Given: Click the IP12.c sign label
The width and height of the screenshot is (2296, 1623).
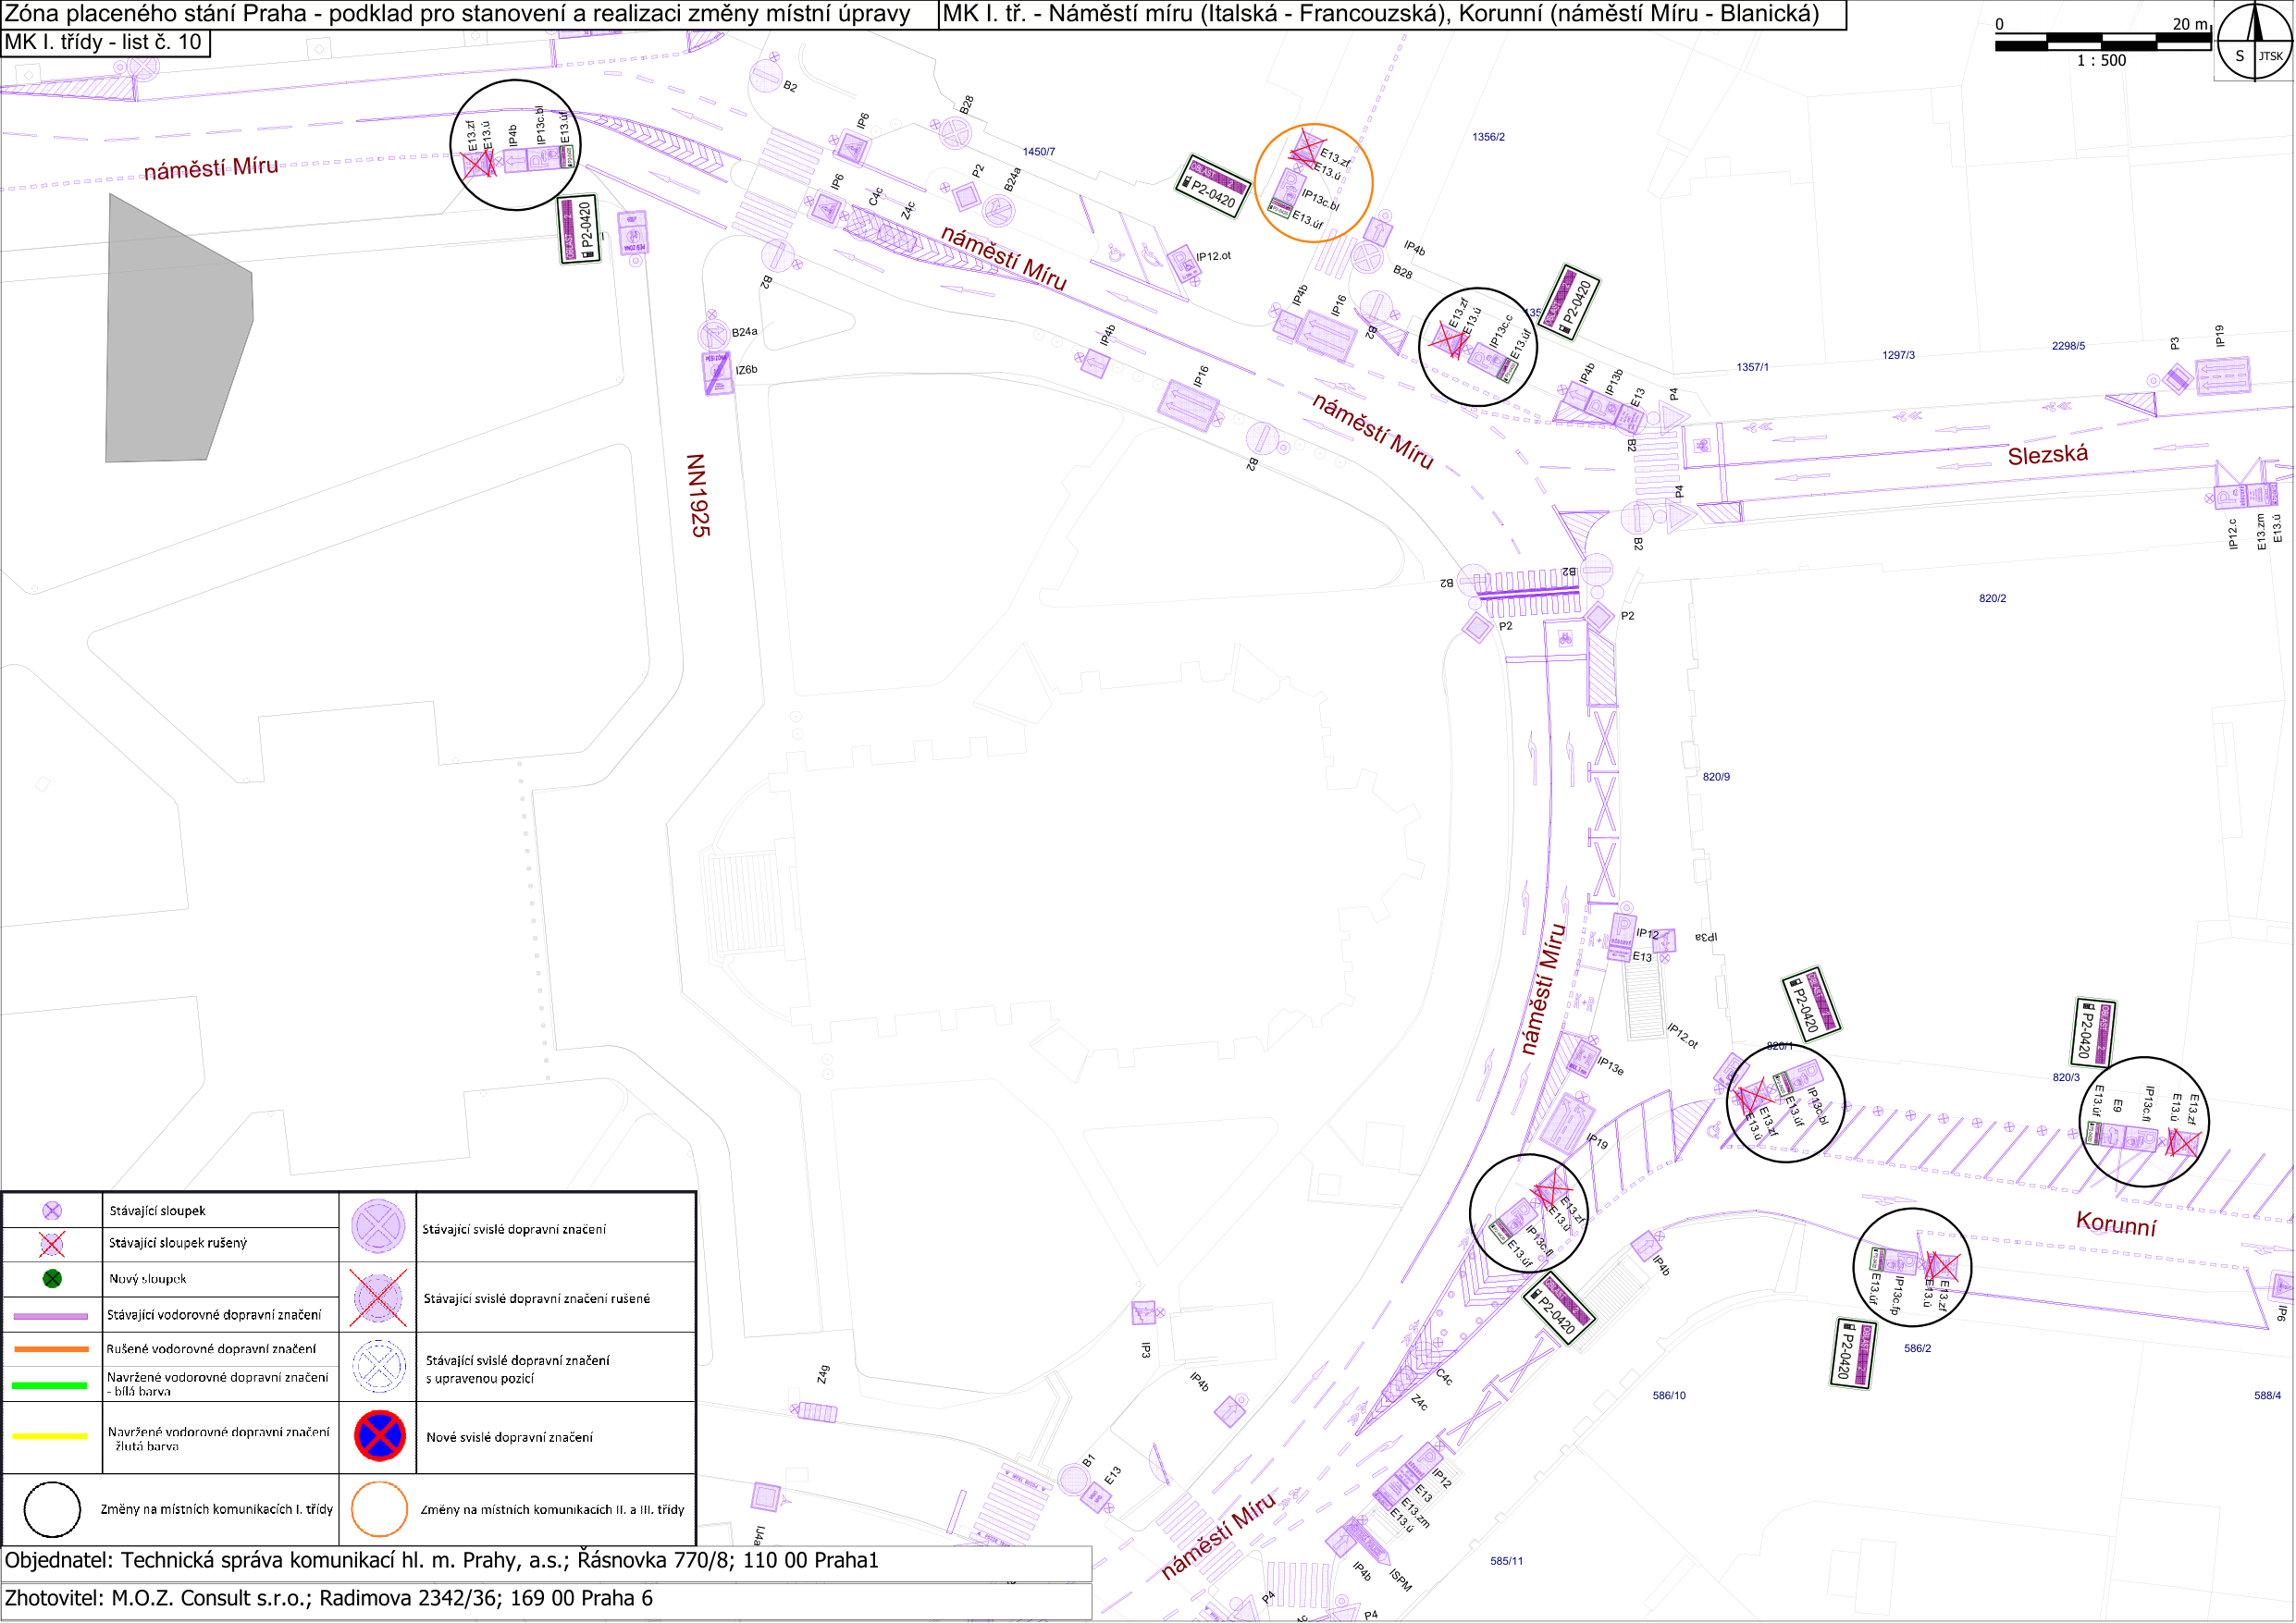Looking at the screenshot, I should point(2233,534).
